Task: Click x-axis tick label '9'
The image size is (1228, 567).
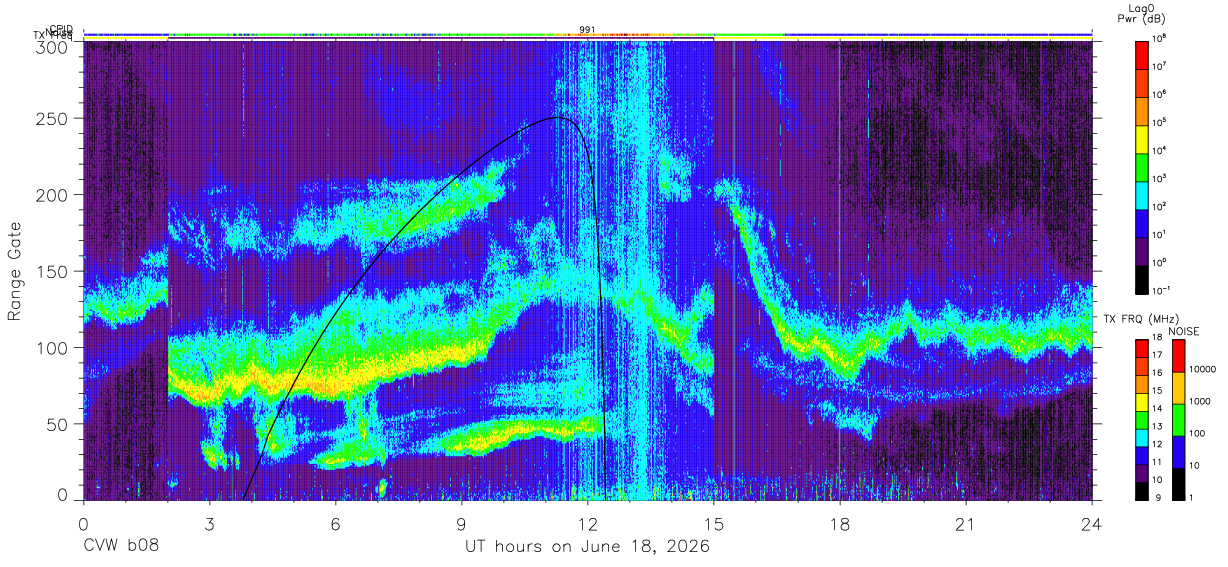Action: (x=462, y=524)
